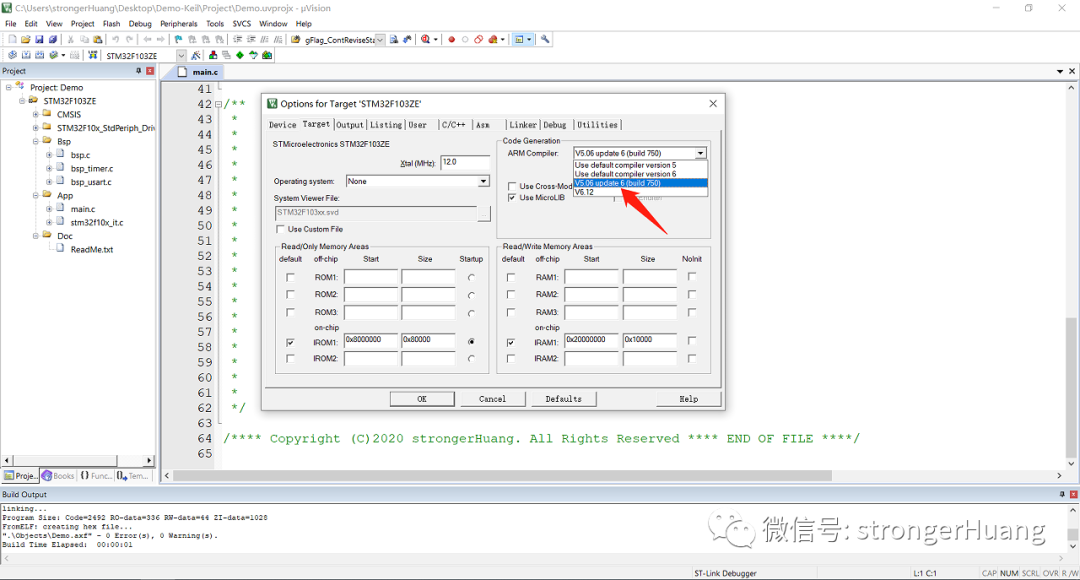Image resolution: width=1080 pixels, height=580 pixels.
Task: Expand the CMSIS group in project tree
Action: click(35, 114)
